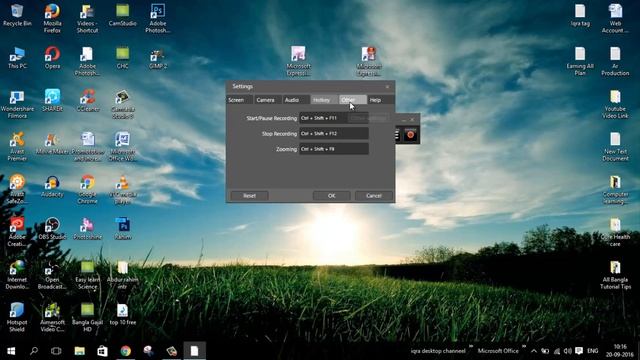The height and width of the screenshot is (360, 640).
Task: Select the Open Broadcaster desktop icon
Action: [x=52, y=275]
